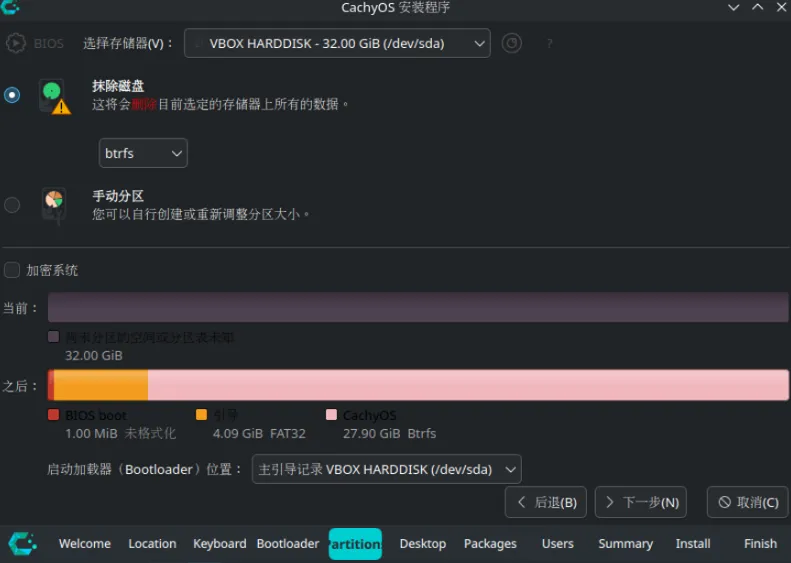Select the 抹除磁盘 radio button
The image size is (791, 563).
click(x=12, y=95)
